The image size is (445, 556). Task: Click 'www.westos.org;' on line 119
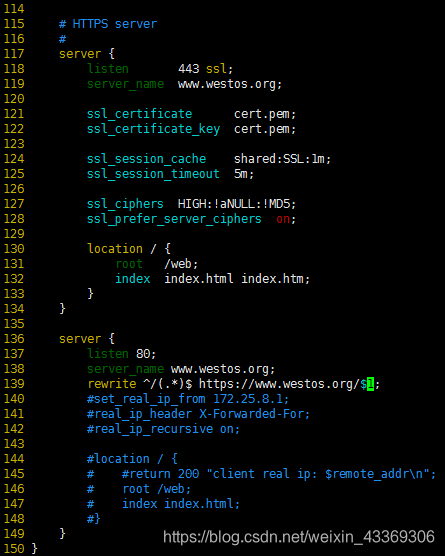[x=230, y=84]
